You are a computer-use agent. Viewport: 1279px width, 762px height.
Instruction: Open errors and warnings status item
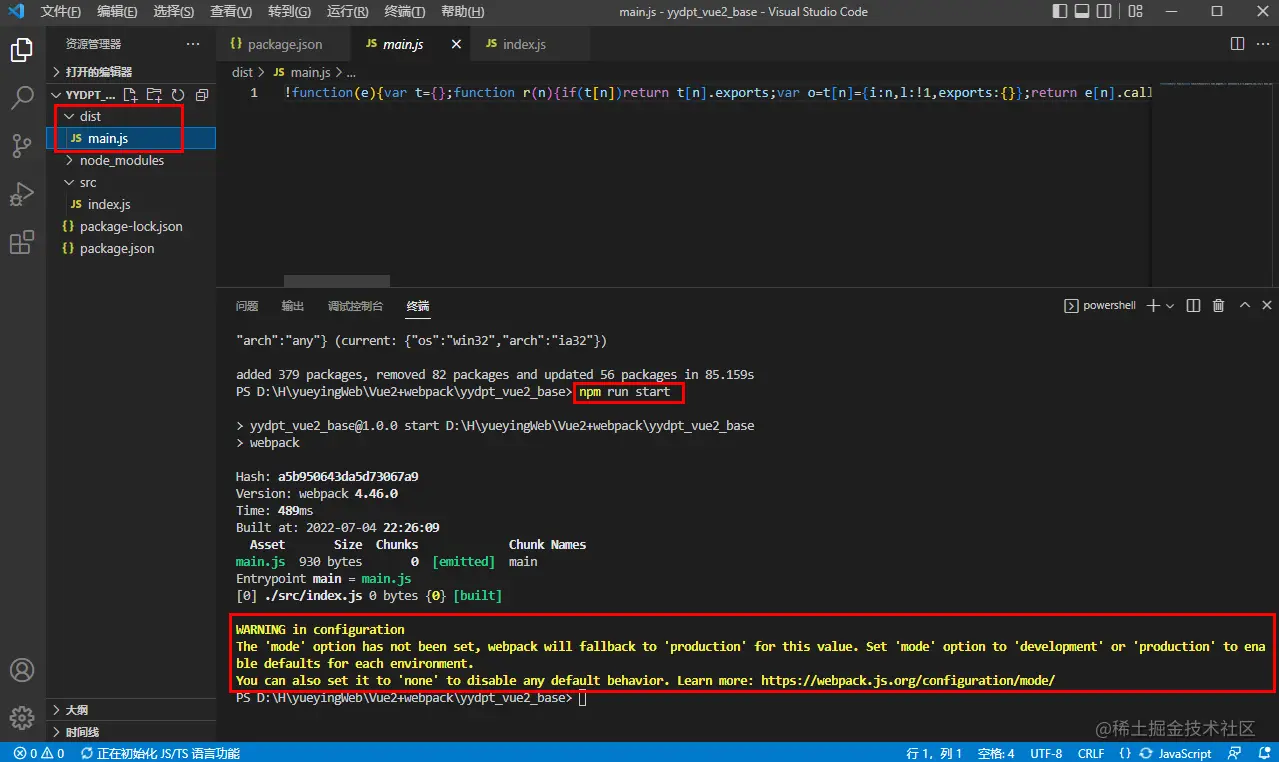pos(39,753)
